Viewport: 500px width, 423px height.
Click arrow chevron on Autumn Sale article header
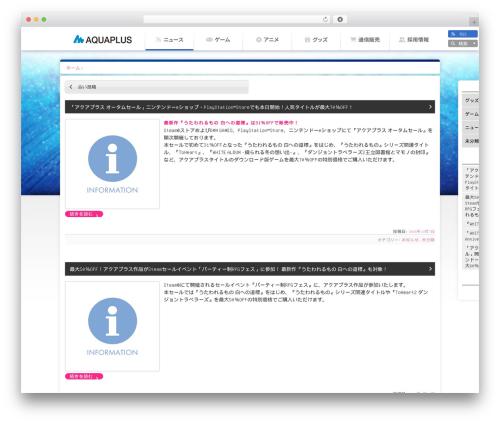pyautogui.click(x=430, y=107)
